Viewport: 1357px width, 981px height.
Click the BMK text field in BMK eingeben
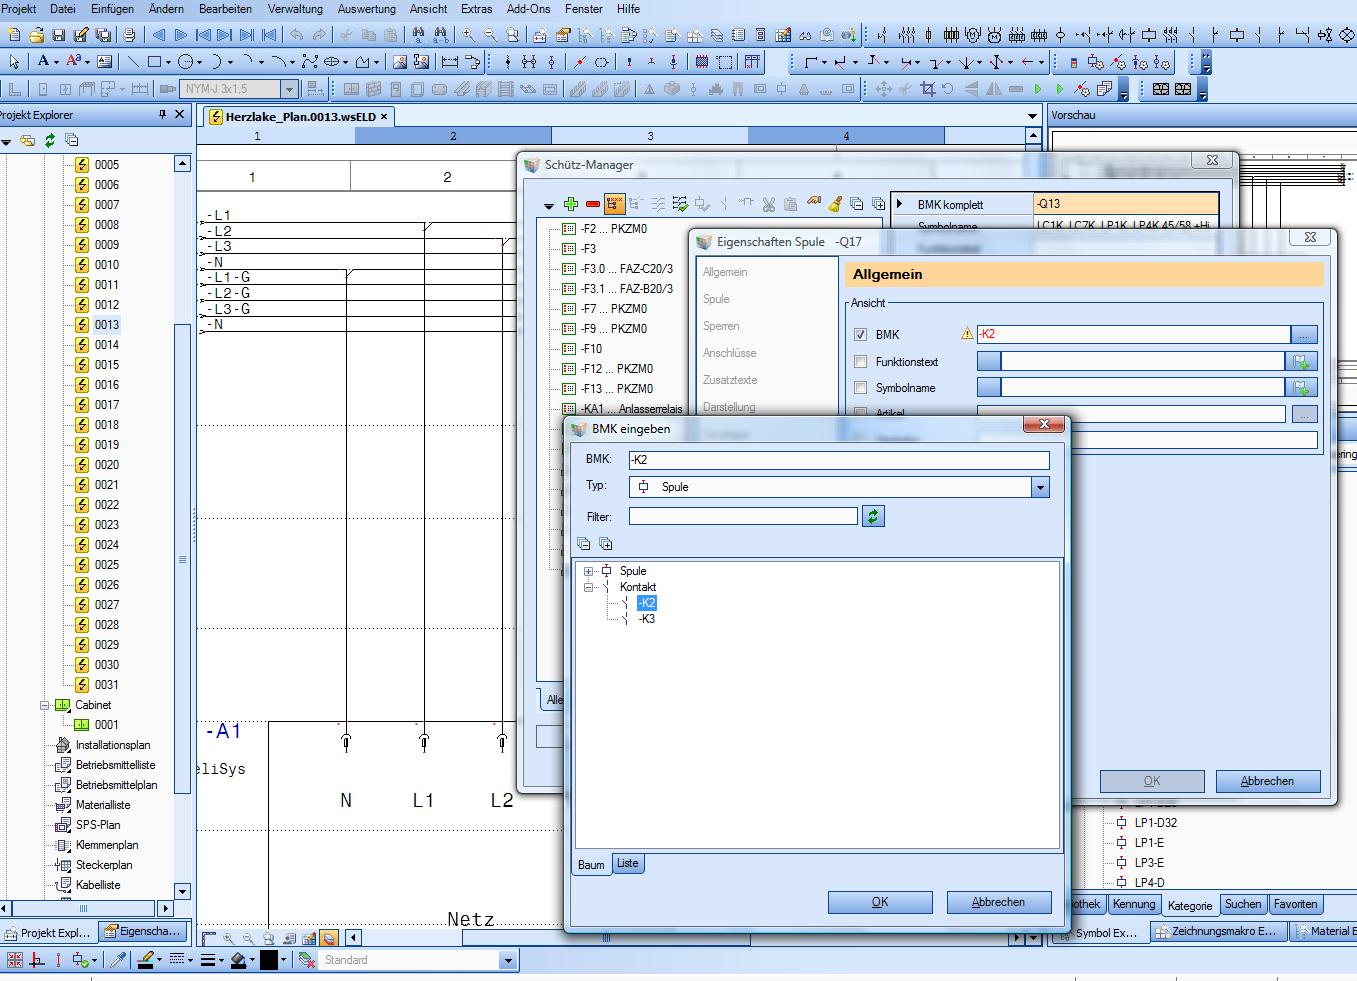click(x=839, y=460)
